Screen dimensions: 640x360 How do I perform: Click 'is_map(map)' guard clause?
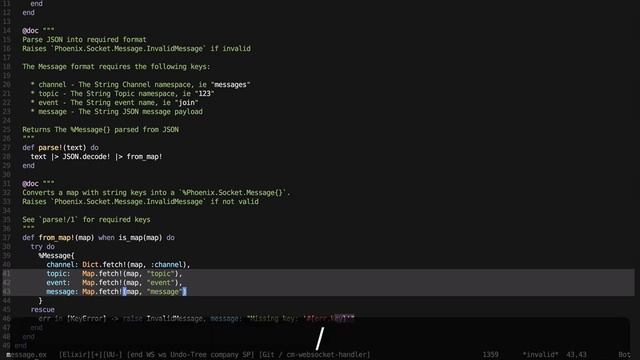point(140,238)
